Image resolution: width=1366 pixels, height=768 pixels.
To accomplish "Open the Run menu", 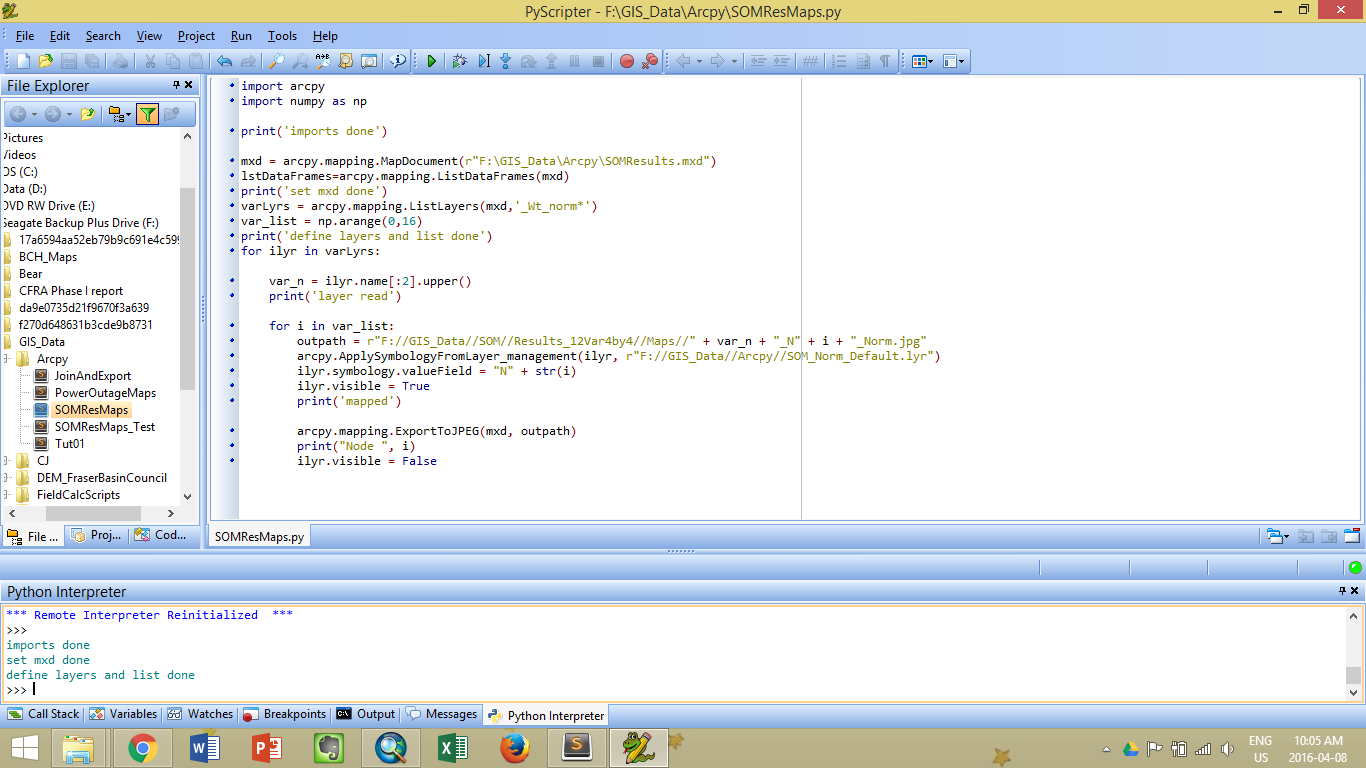I will pos(241,35).
